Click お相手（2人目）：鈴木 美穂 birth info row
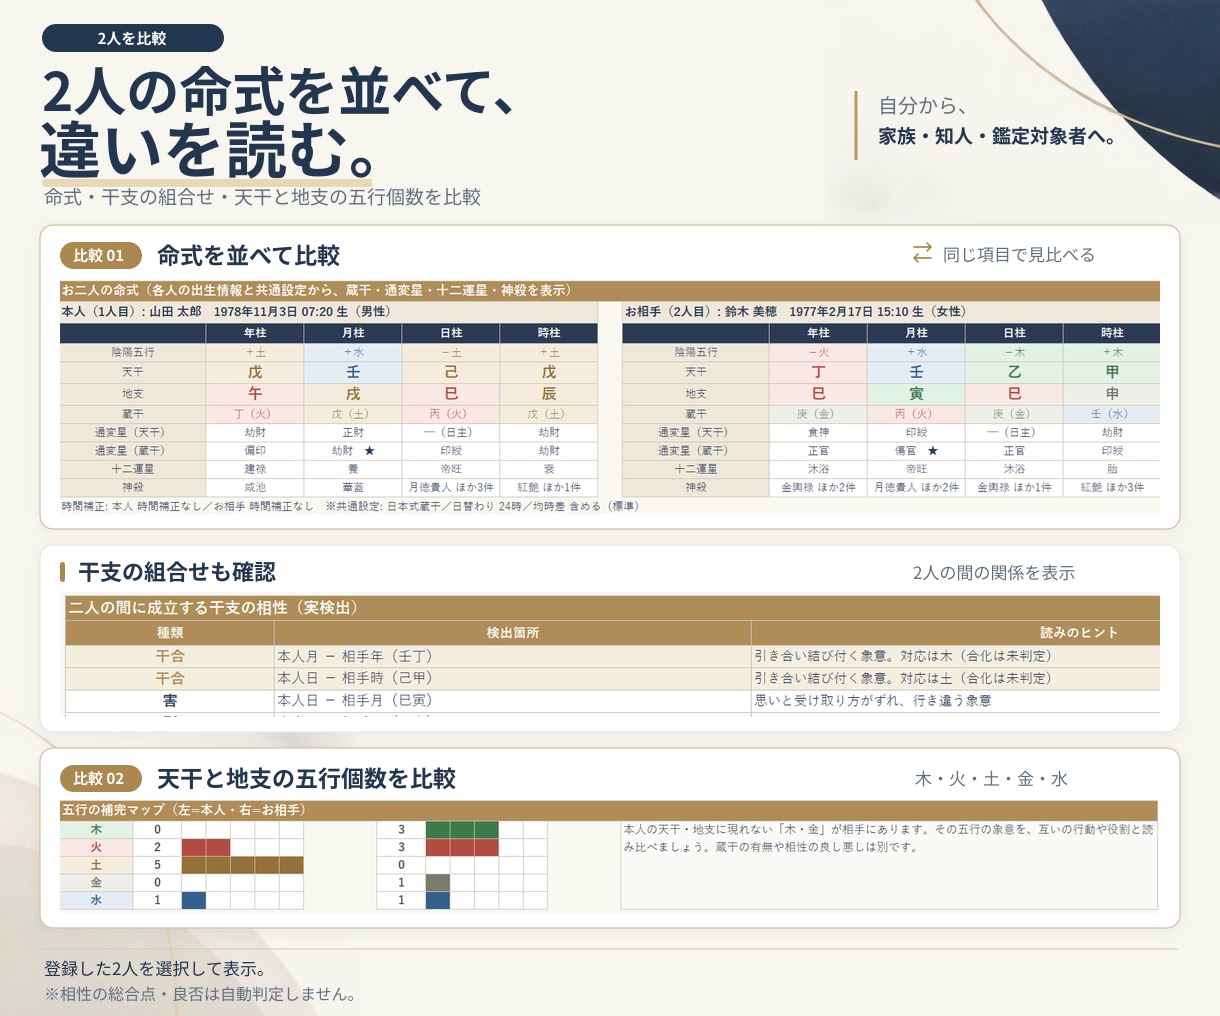Screen dimensions: 1220x1016 891,312
